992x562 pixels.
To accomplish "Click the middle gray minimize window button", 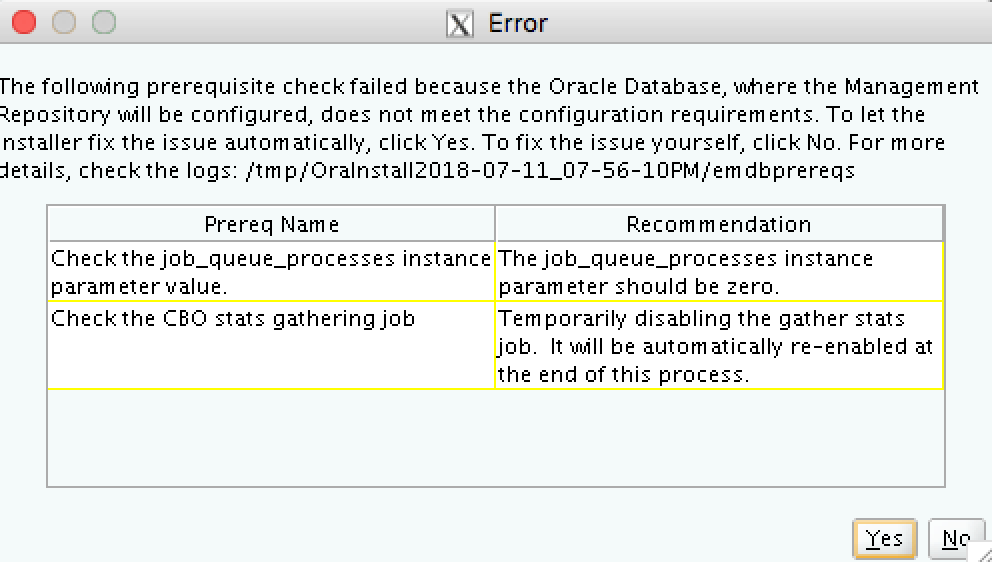I will [x=64, y=22].
